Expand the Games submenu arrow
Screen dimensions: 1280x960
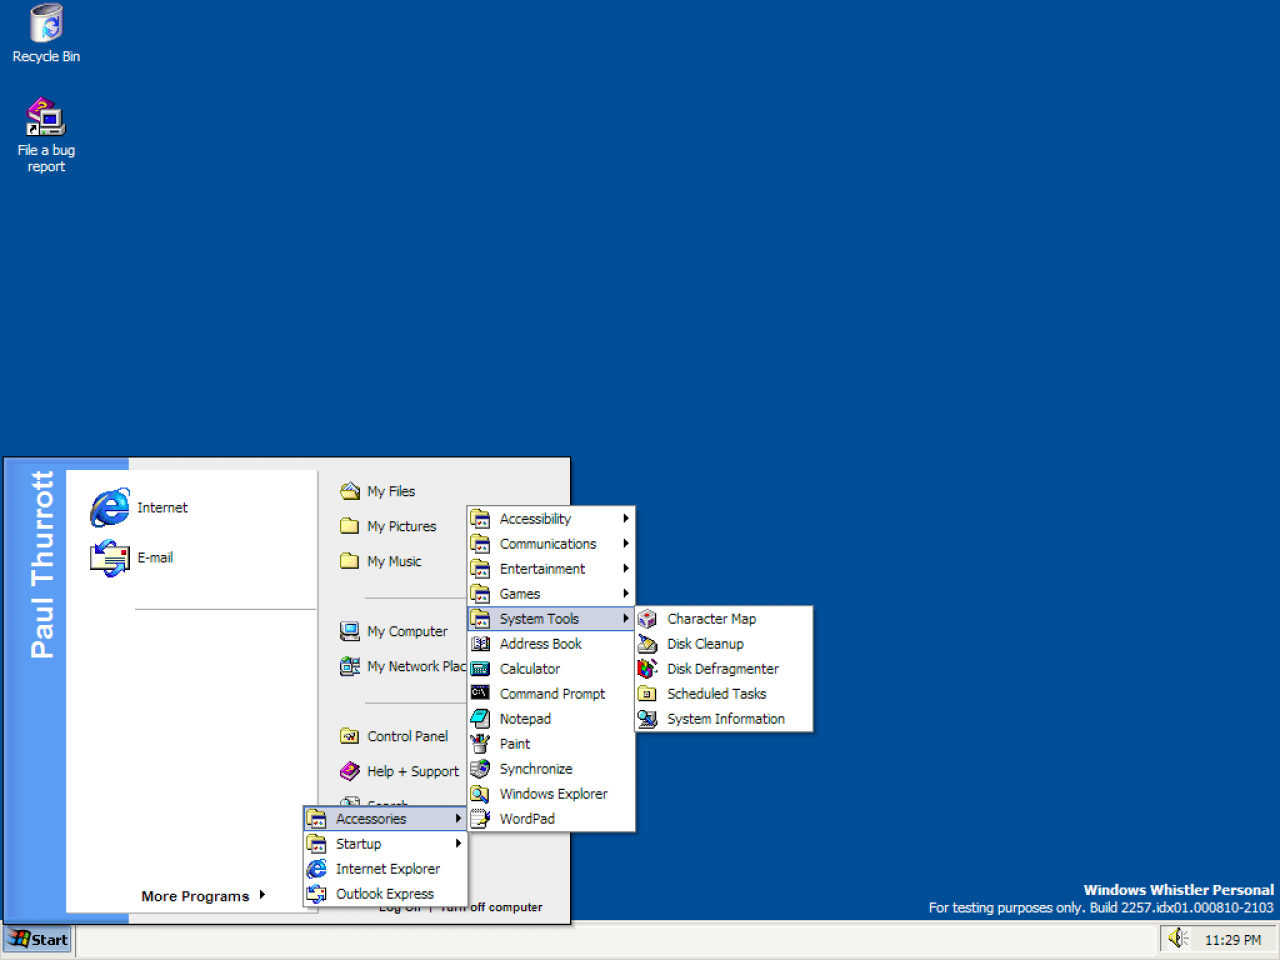[626, 593]
